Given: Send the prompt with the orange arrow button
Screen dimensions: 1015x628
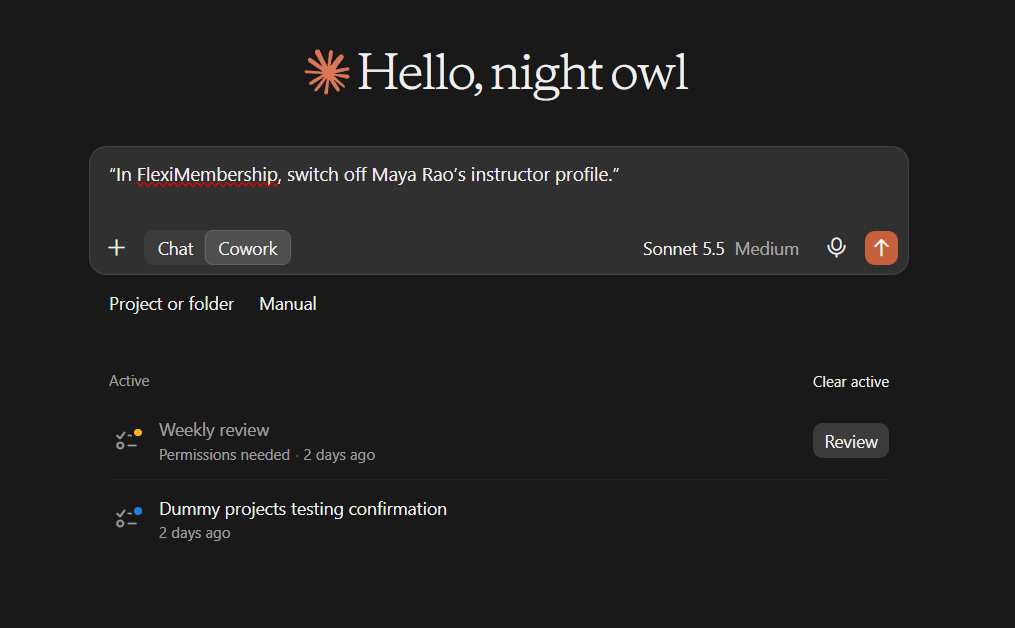Looking at the screenshot, I should 881,248.
